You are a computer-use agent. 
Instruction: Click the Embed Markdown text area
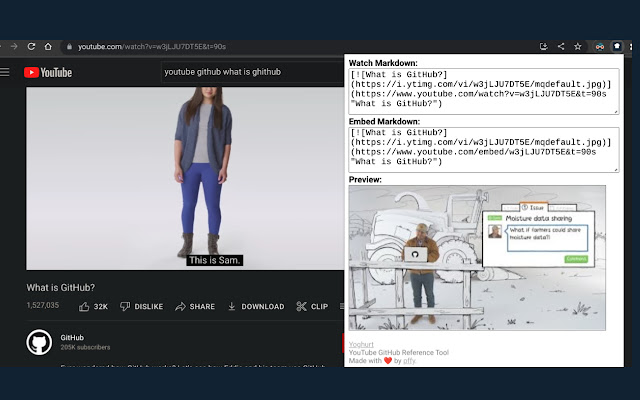[x=484, y=149]
